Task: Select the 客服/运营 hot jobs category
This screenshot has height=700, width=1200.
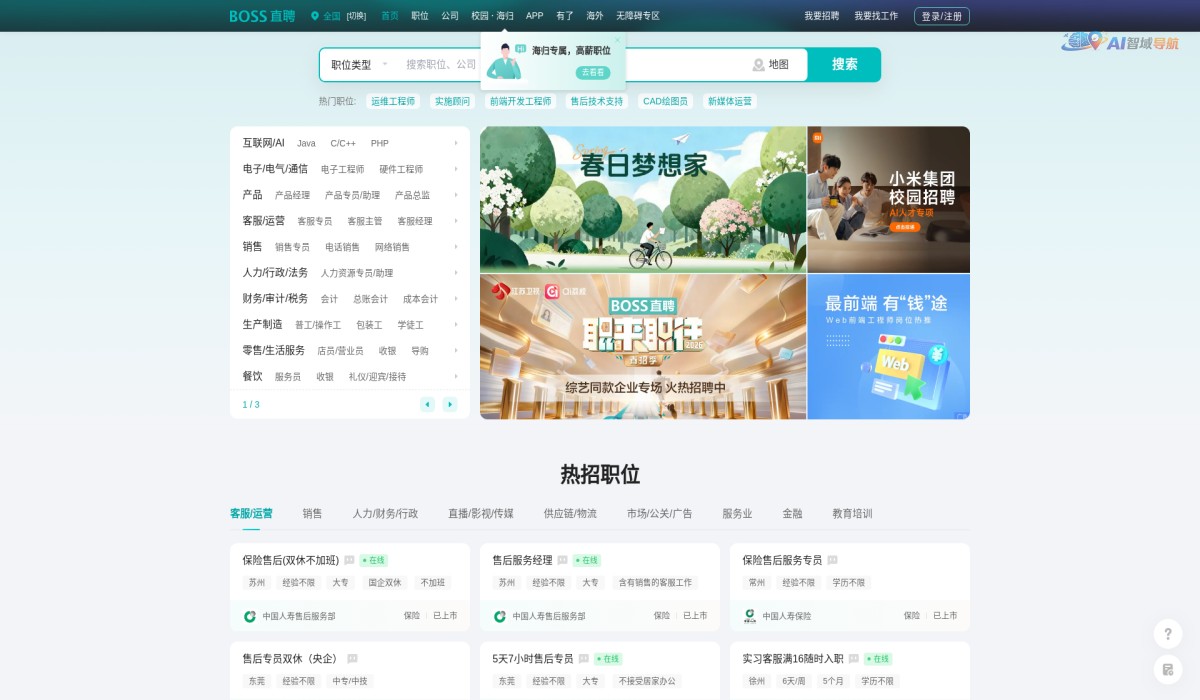Action: click(252, 512)
